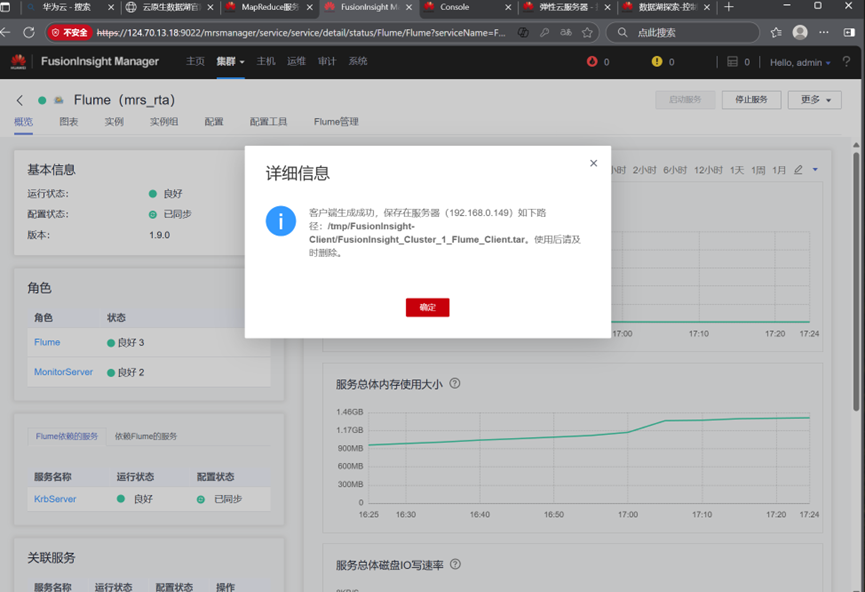Screen dimensions: 865x592
Task: Click the browser back arrow
Action: click(5, 33)
